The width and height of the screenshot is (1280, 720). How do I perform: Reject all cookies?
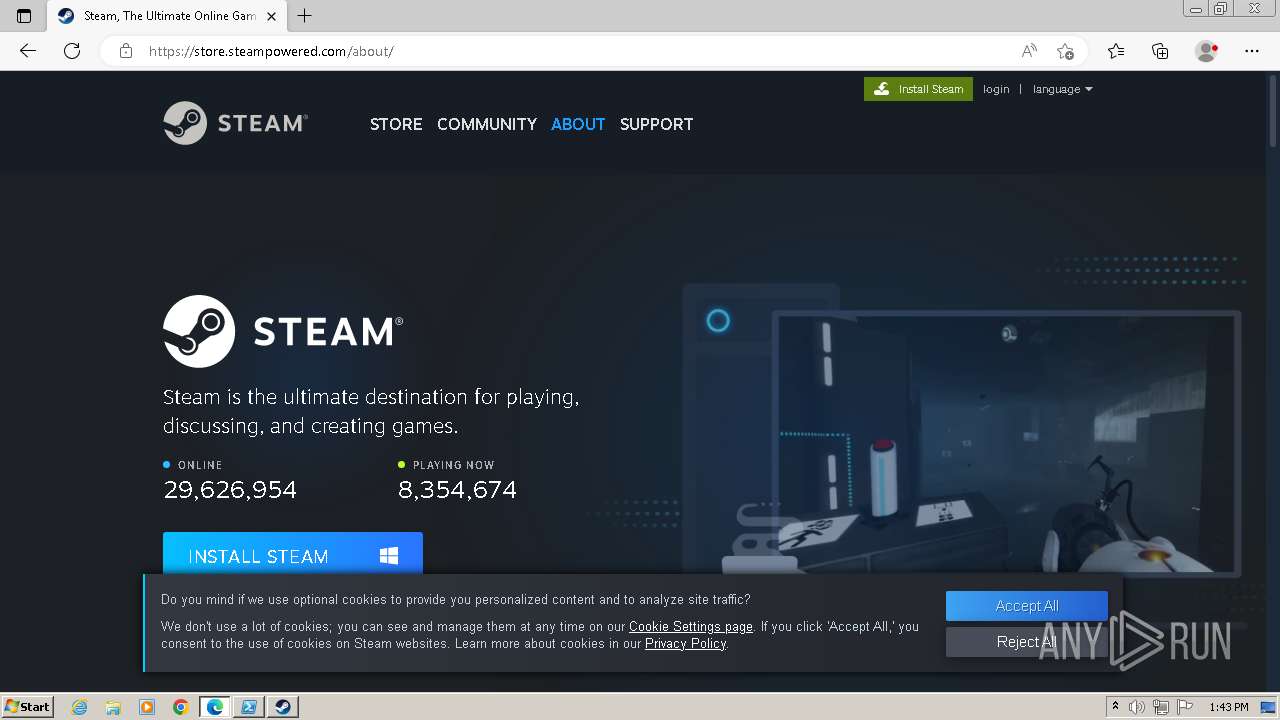pos(1027,642)
